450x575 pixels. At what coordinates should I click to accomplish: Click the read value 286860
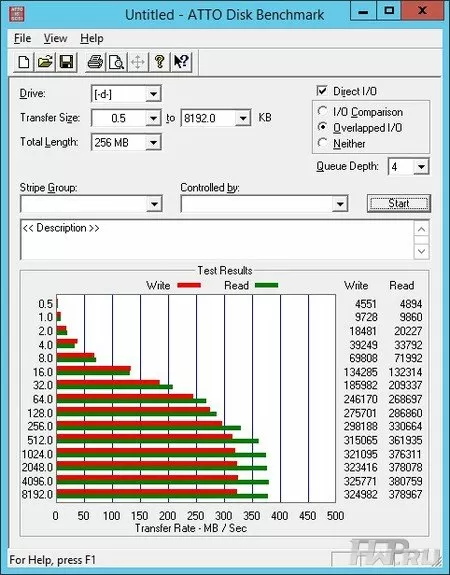coord(405,413)
